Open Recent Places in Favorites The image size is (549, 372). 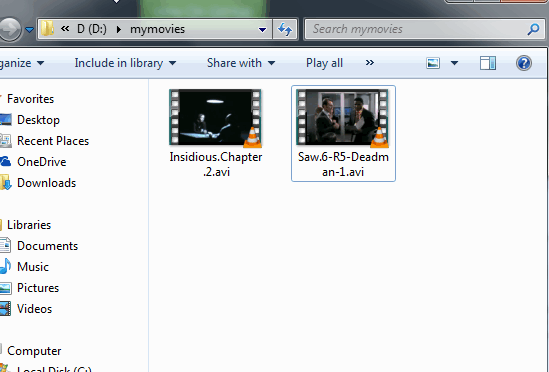click(53, 141)
